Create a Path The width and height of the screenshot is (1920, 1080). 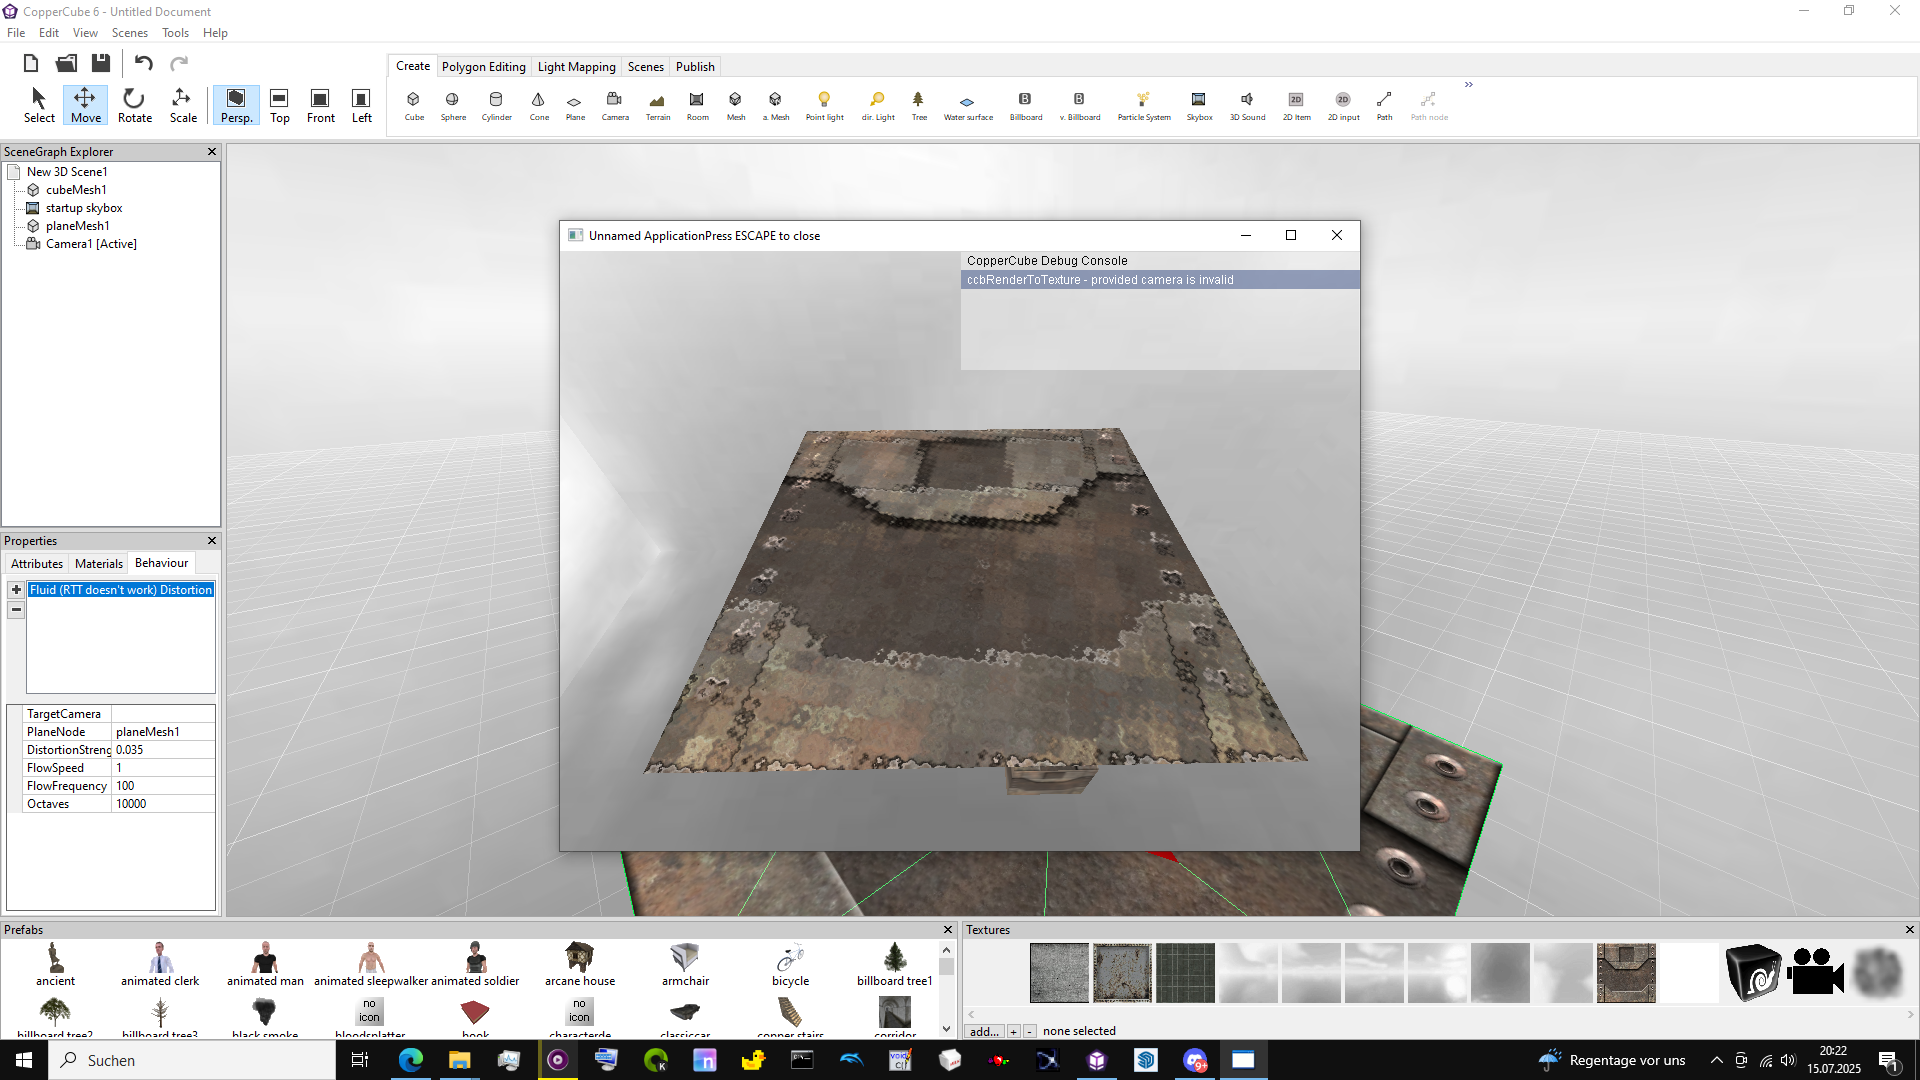coord(1384,105)
